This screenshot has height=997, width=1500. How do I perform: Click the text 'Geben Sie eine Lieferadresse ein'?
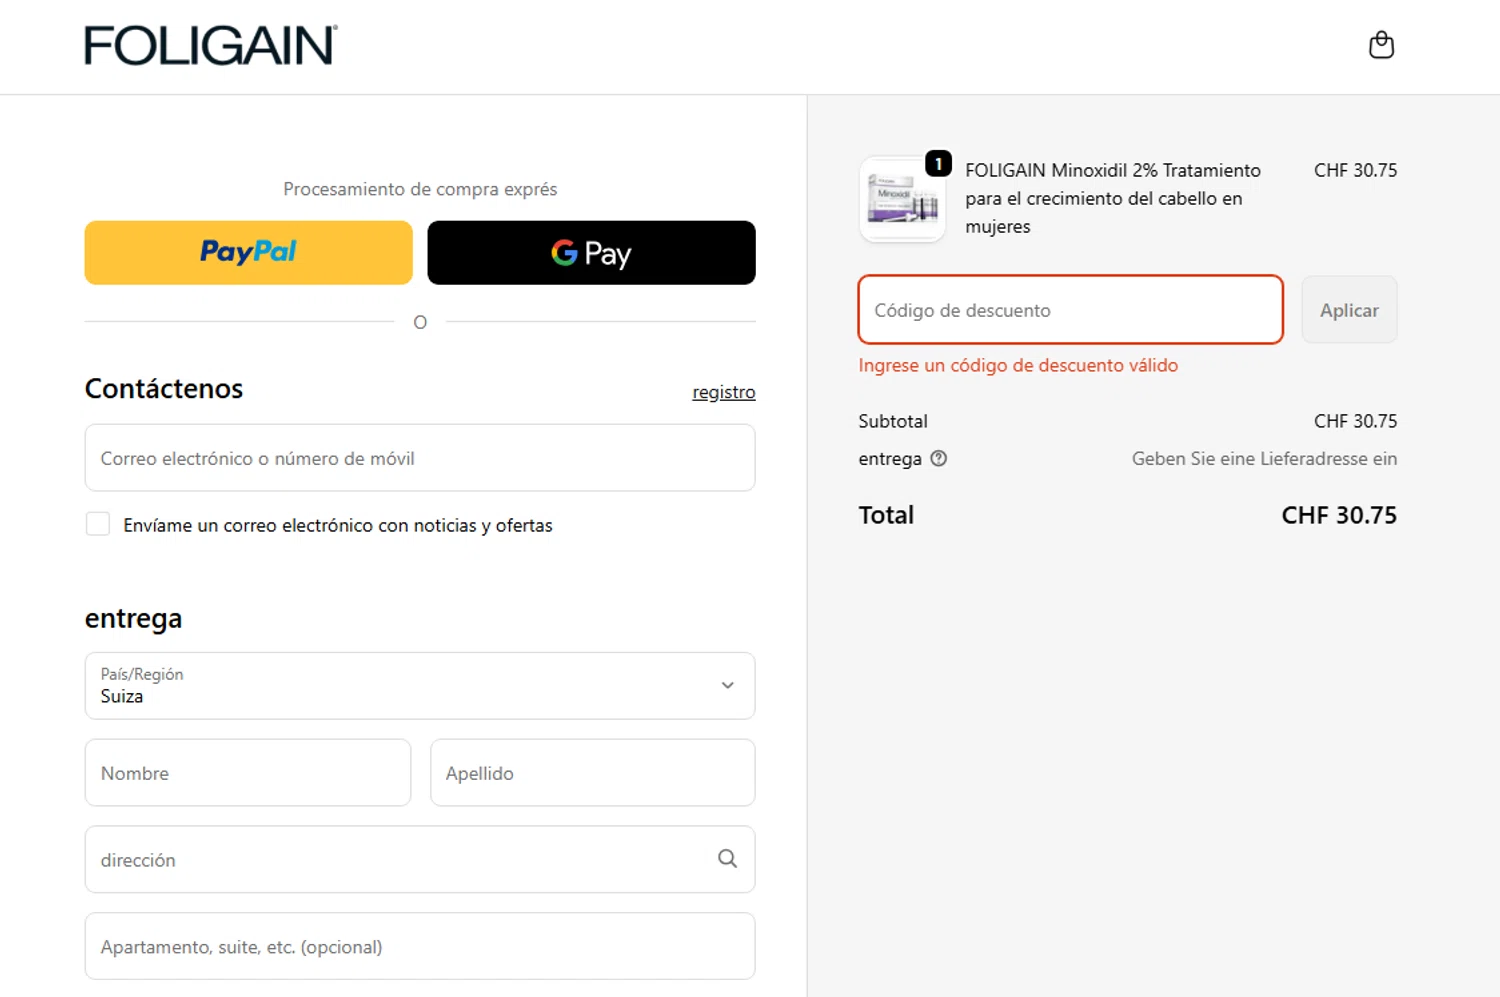click(1264, 459)
